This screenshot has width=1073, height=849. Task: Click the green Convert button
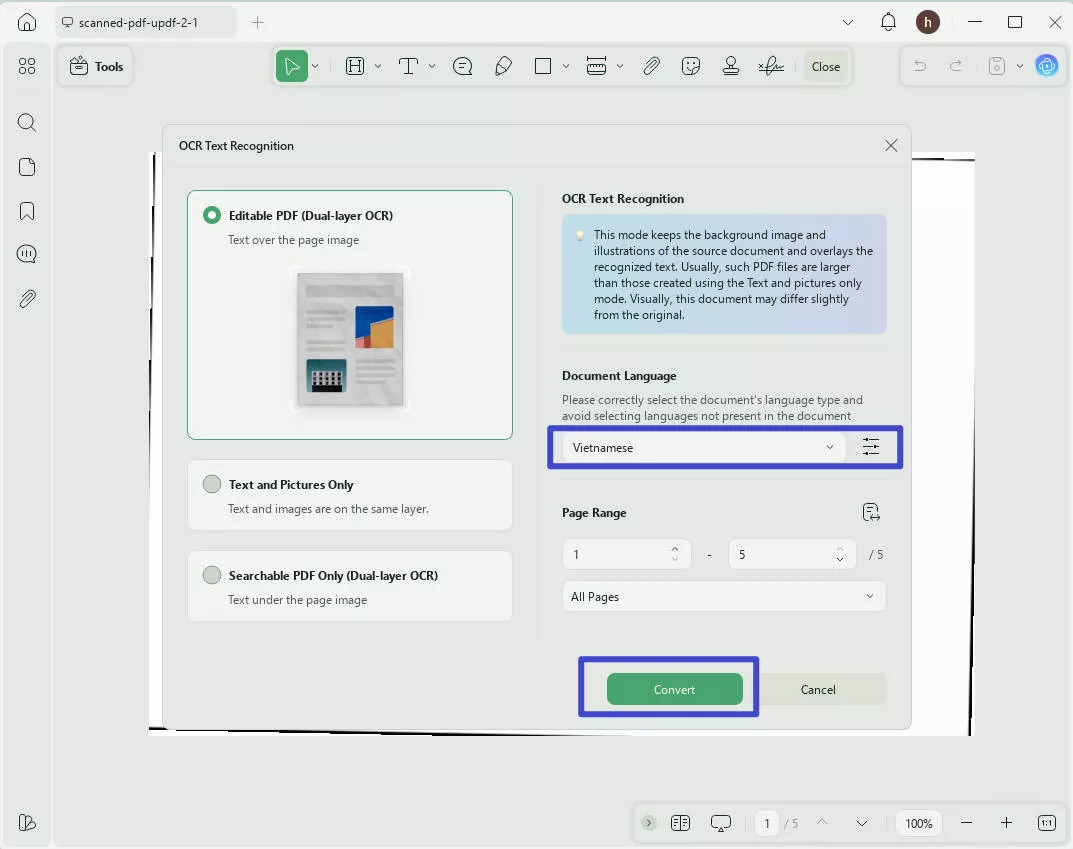675,689
